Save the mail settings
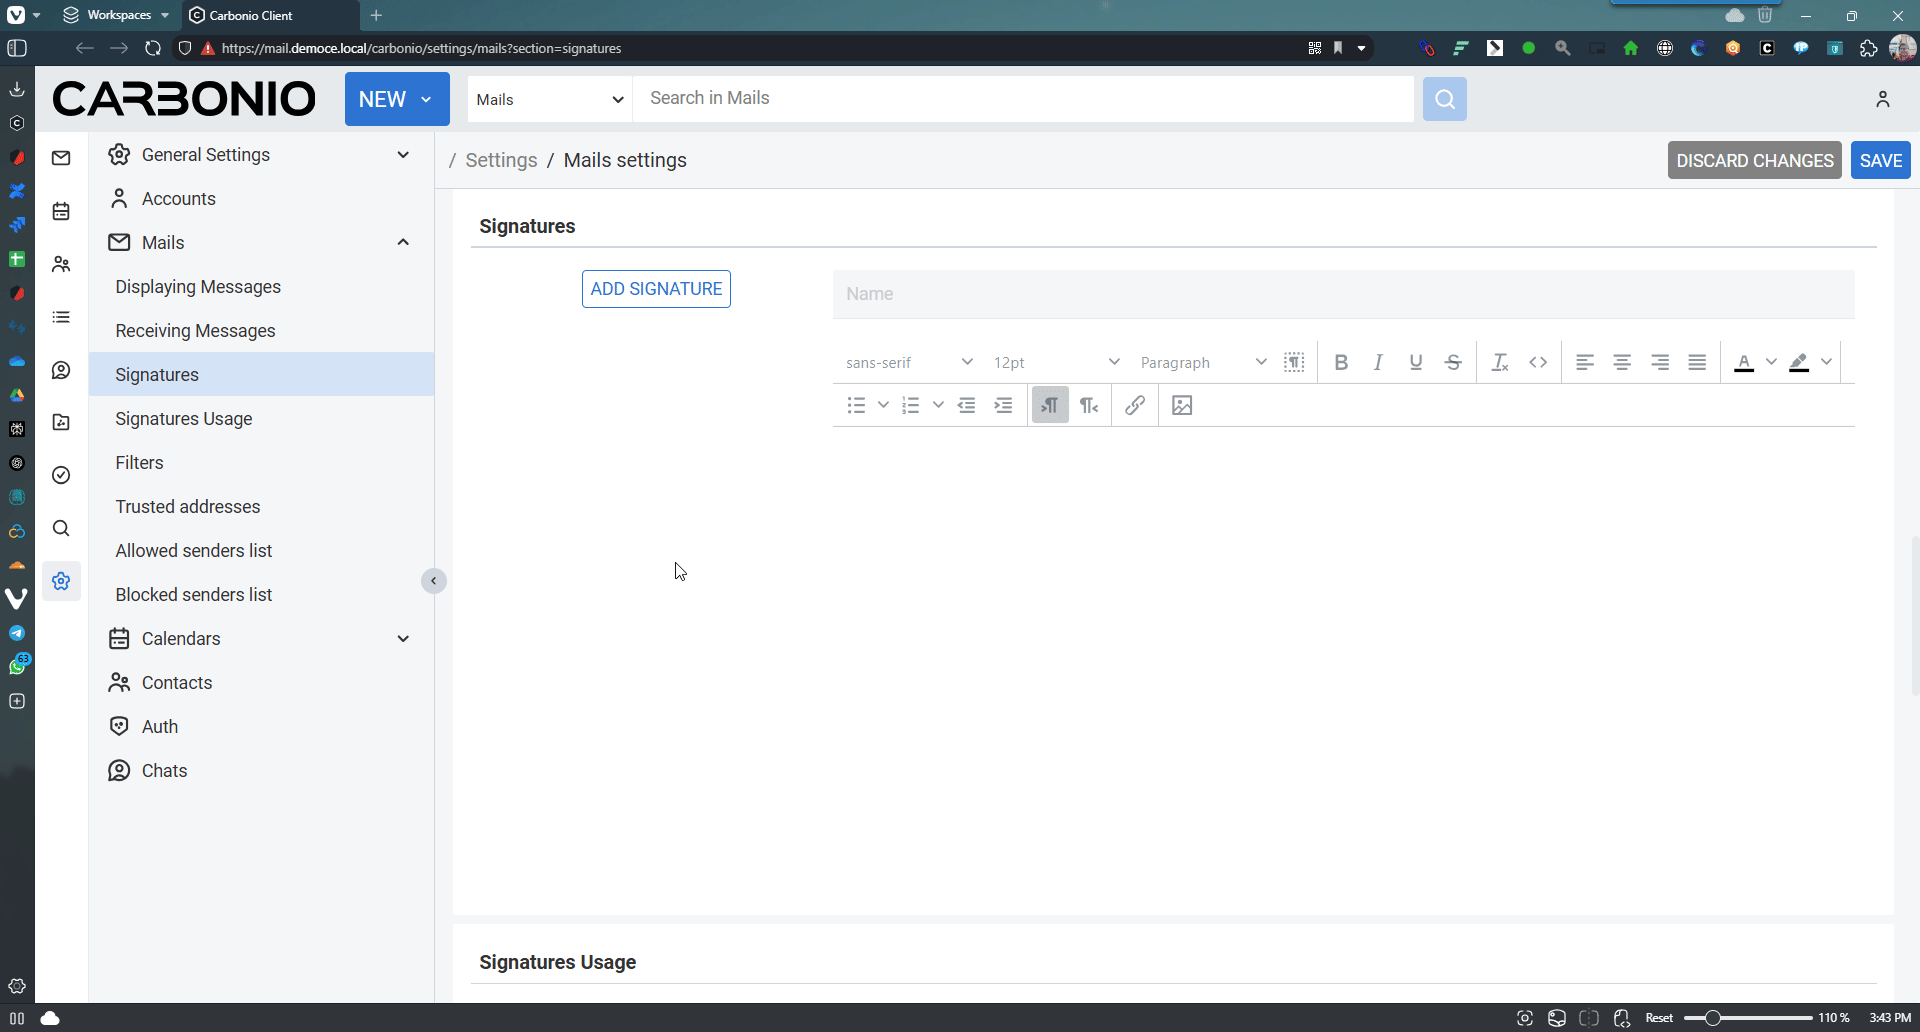The width and height of the screenshot is (1920, 1032). point(1880,161)
